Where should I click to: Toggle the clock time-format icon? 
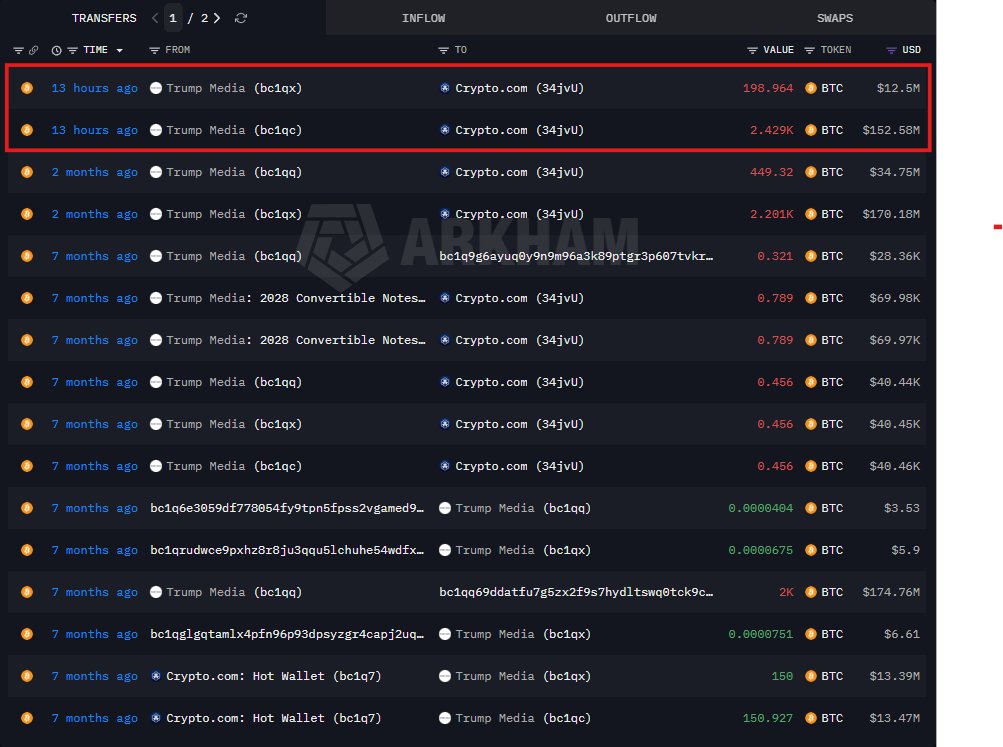pyautogui.click(x=56, y=50)
